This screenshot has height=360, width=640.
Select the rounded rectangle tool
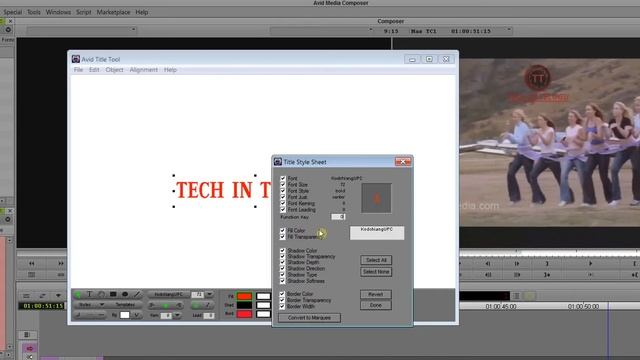tap(101, 294)
